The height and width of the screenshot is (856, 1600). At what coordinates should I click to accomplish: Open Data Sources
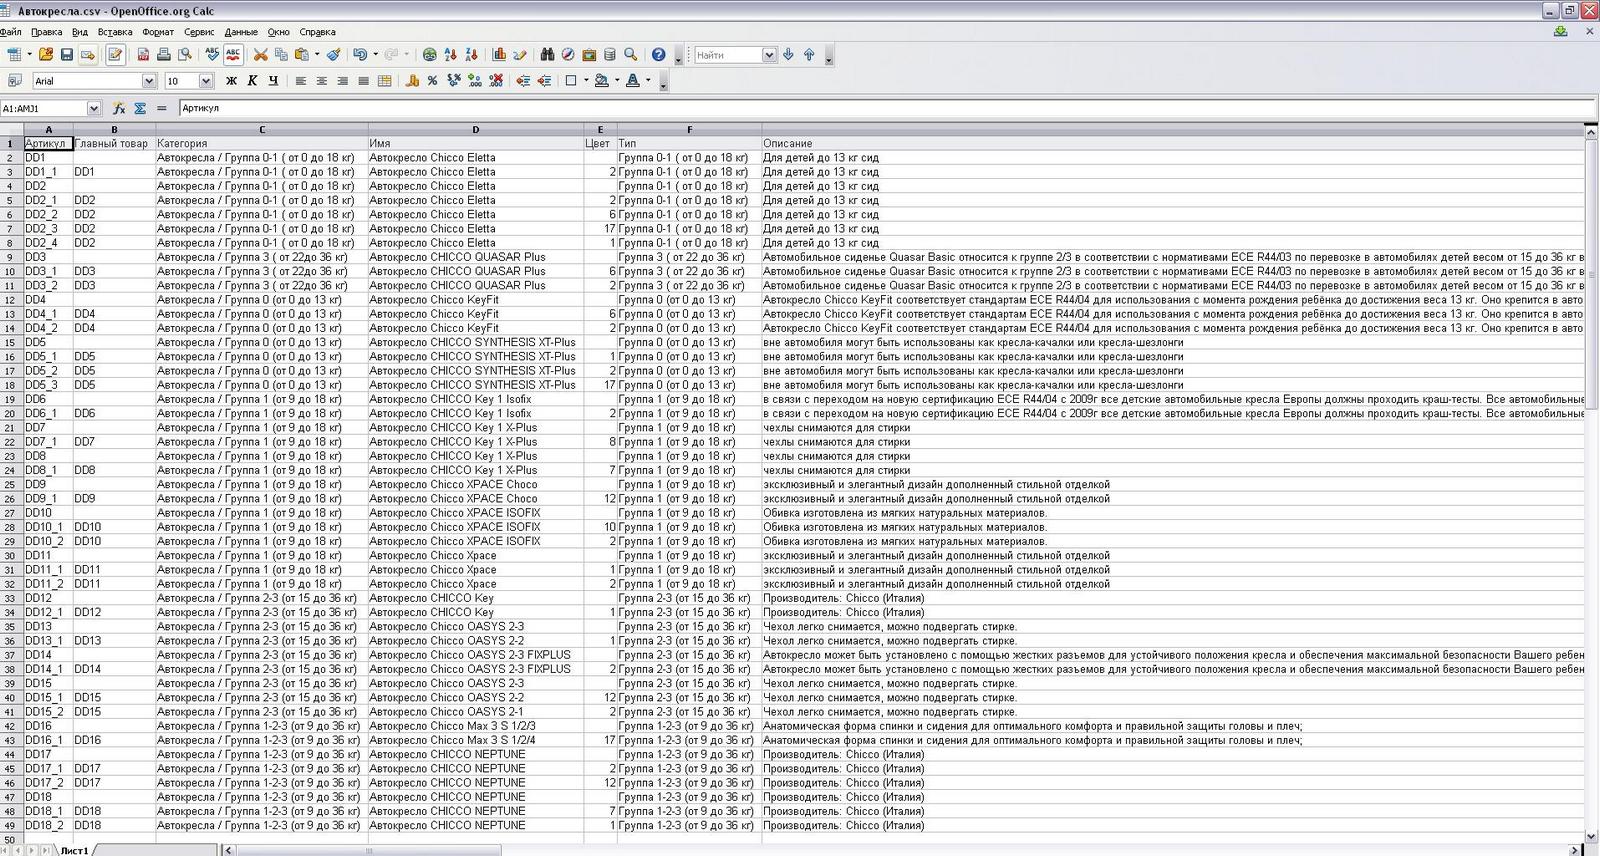[610, 55]
